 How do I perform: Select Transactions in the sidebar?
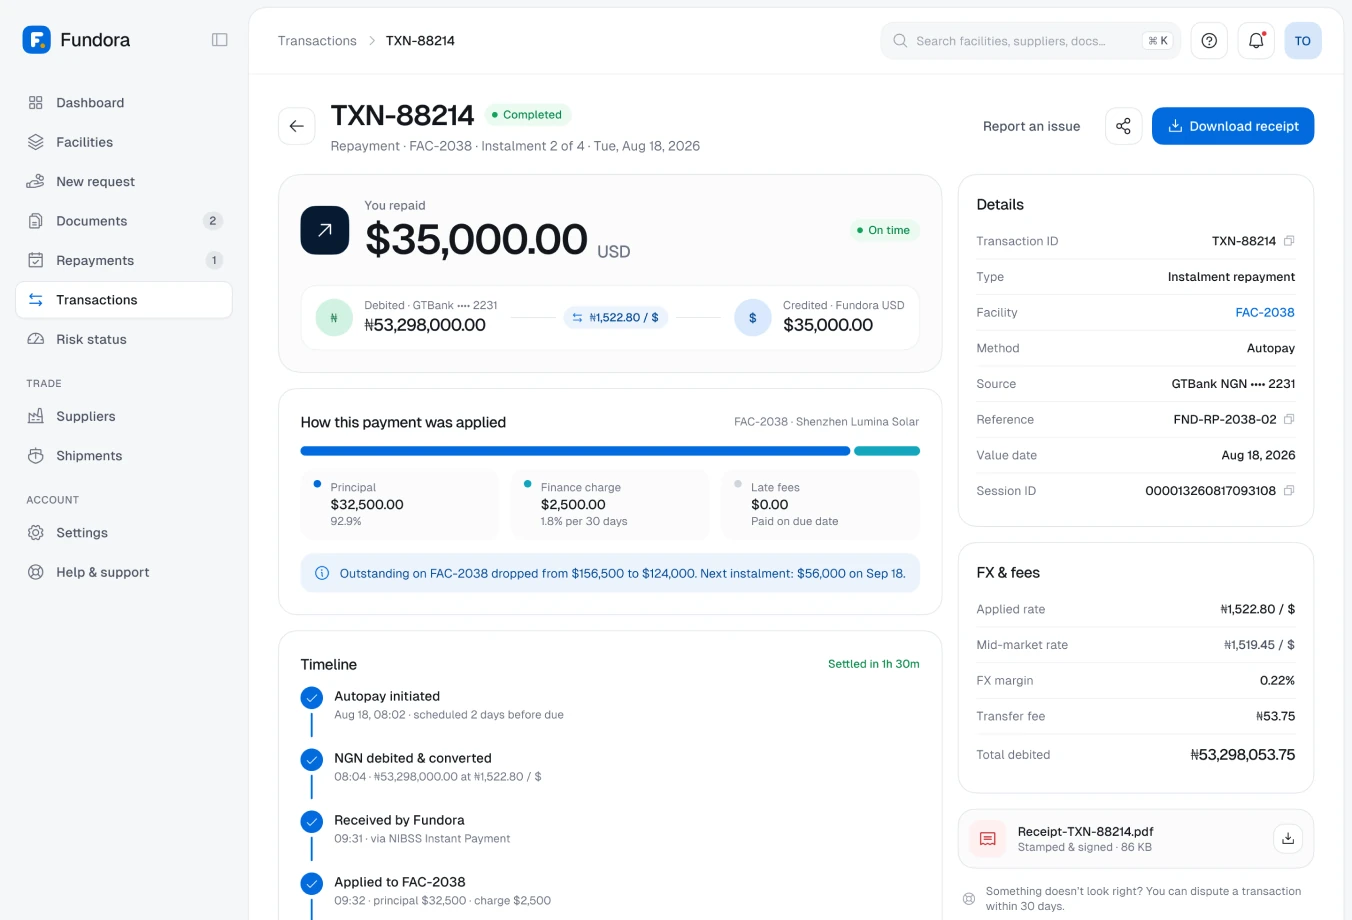[124, 300]
